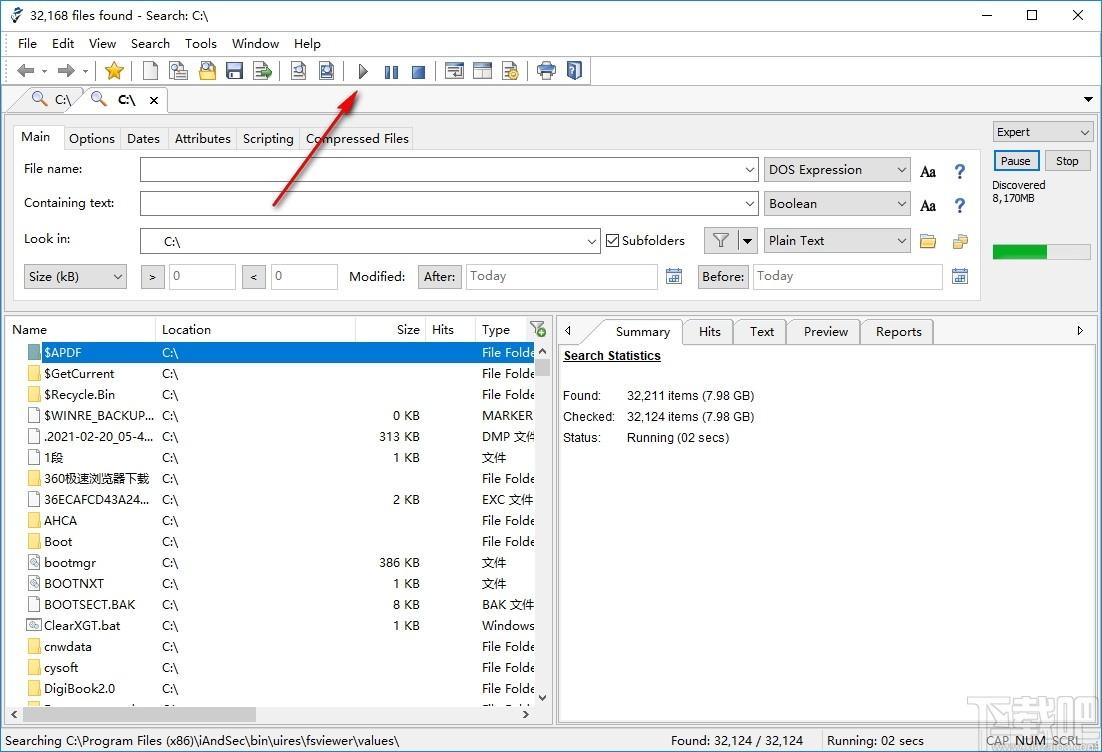Pause search using toolbar pause icon
The width and height of the screenshot is (1102, 752).
click(x=391, y=72)
